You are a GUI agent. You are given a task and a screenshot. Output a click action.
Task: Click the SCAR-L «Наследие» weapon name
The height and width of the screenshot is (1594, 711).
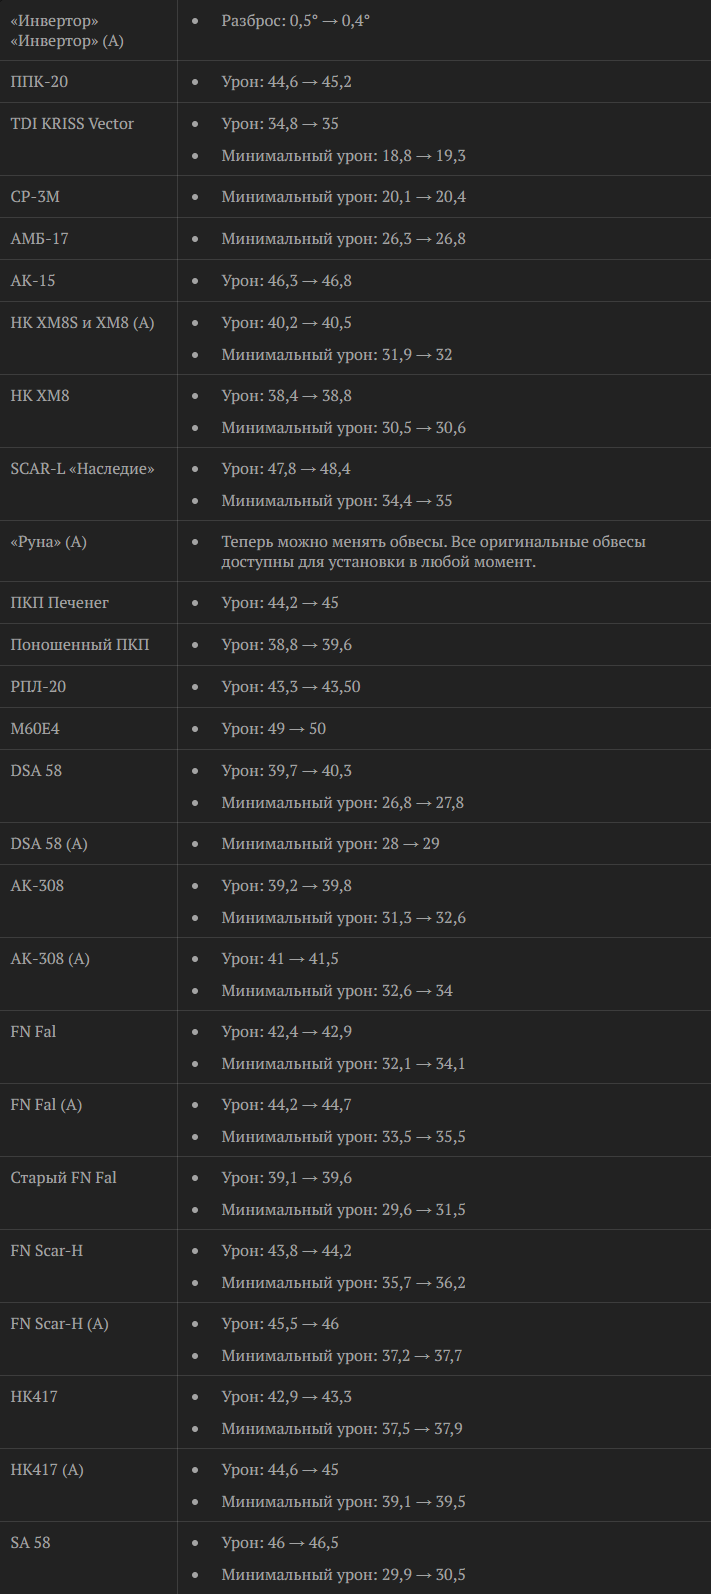[x=82, y=469]
